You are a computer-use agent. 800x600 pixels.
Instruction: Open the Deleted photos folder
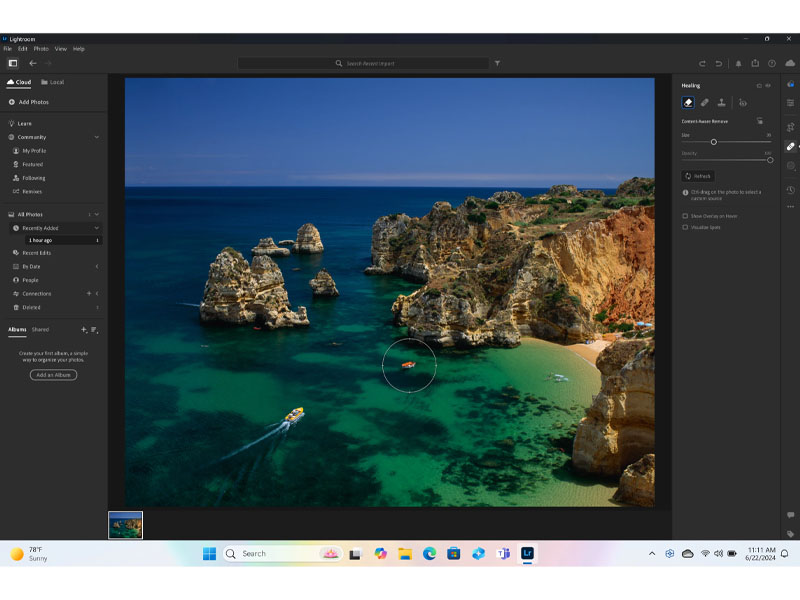[x=27, y=307]
